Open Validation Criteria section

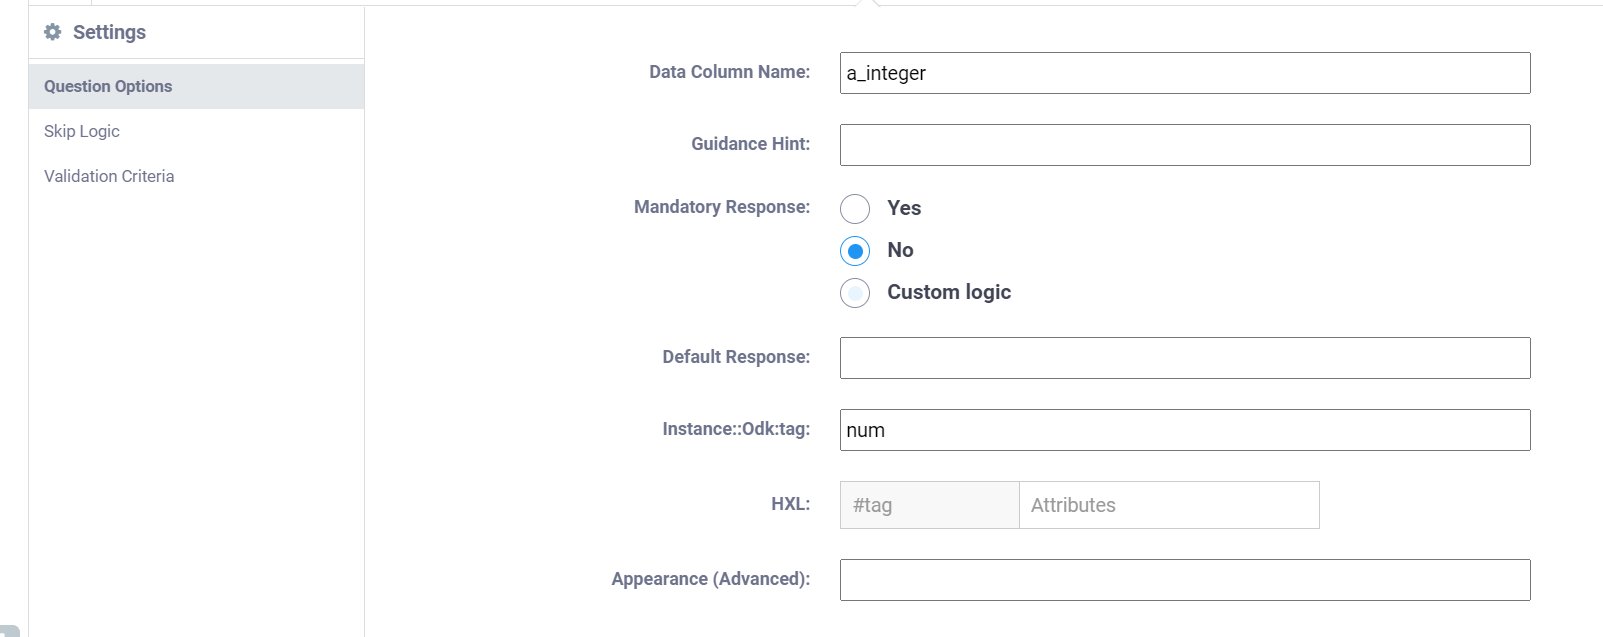pos(109,176)
